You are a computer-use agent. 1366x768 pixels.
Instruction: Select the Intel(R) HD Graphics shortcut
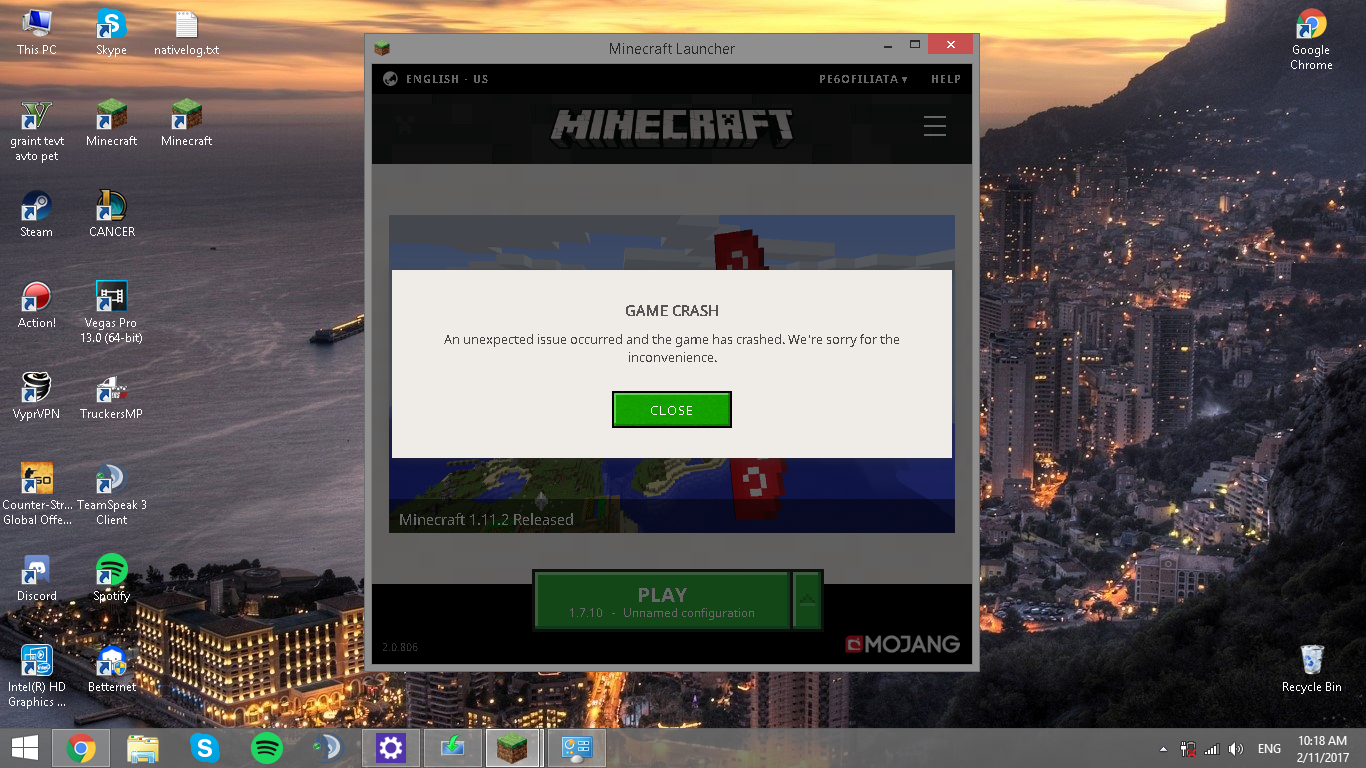tap(37, 676)
